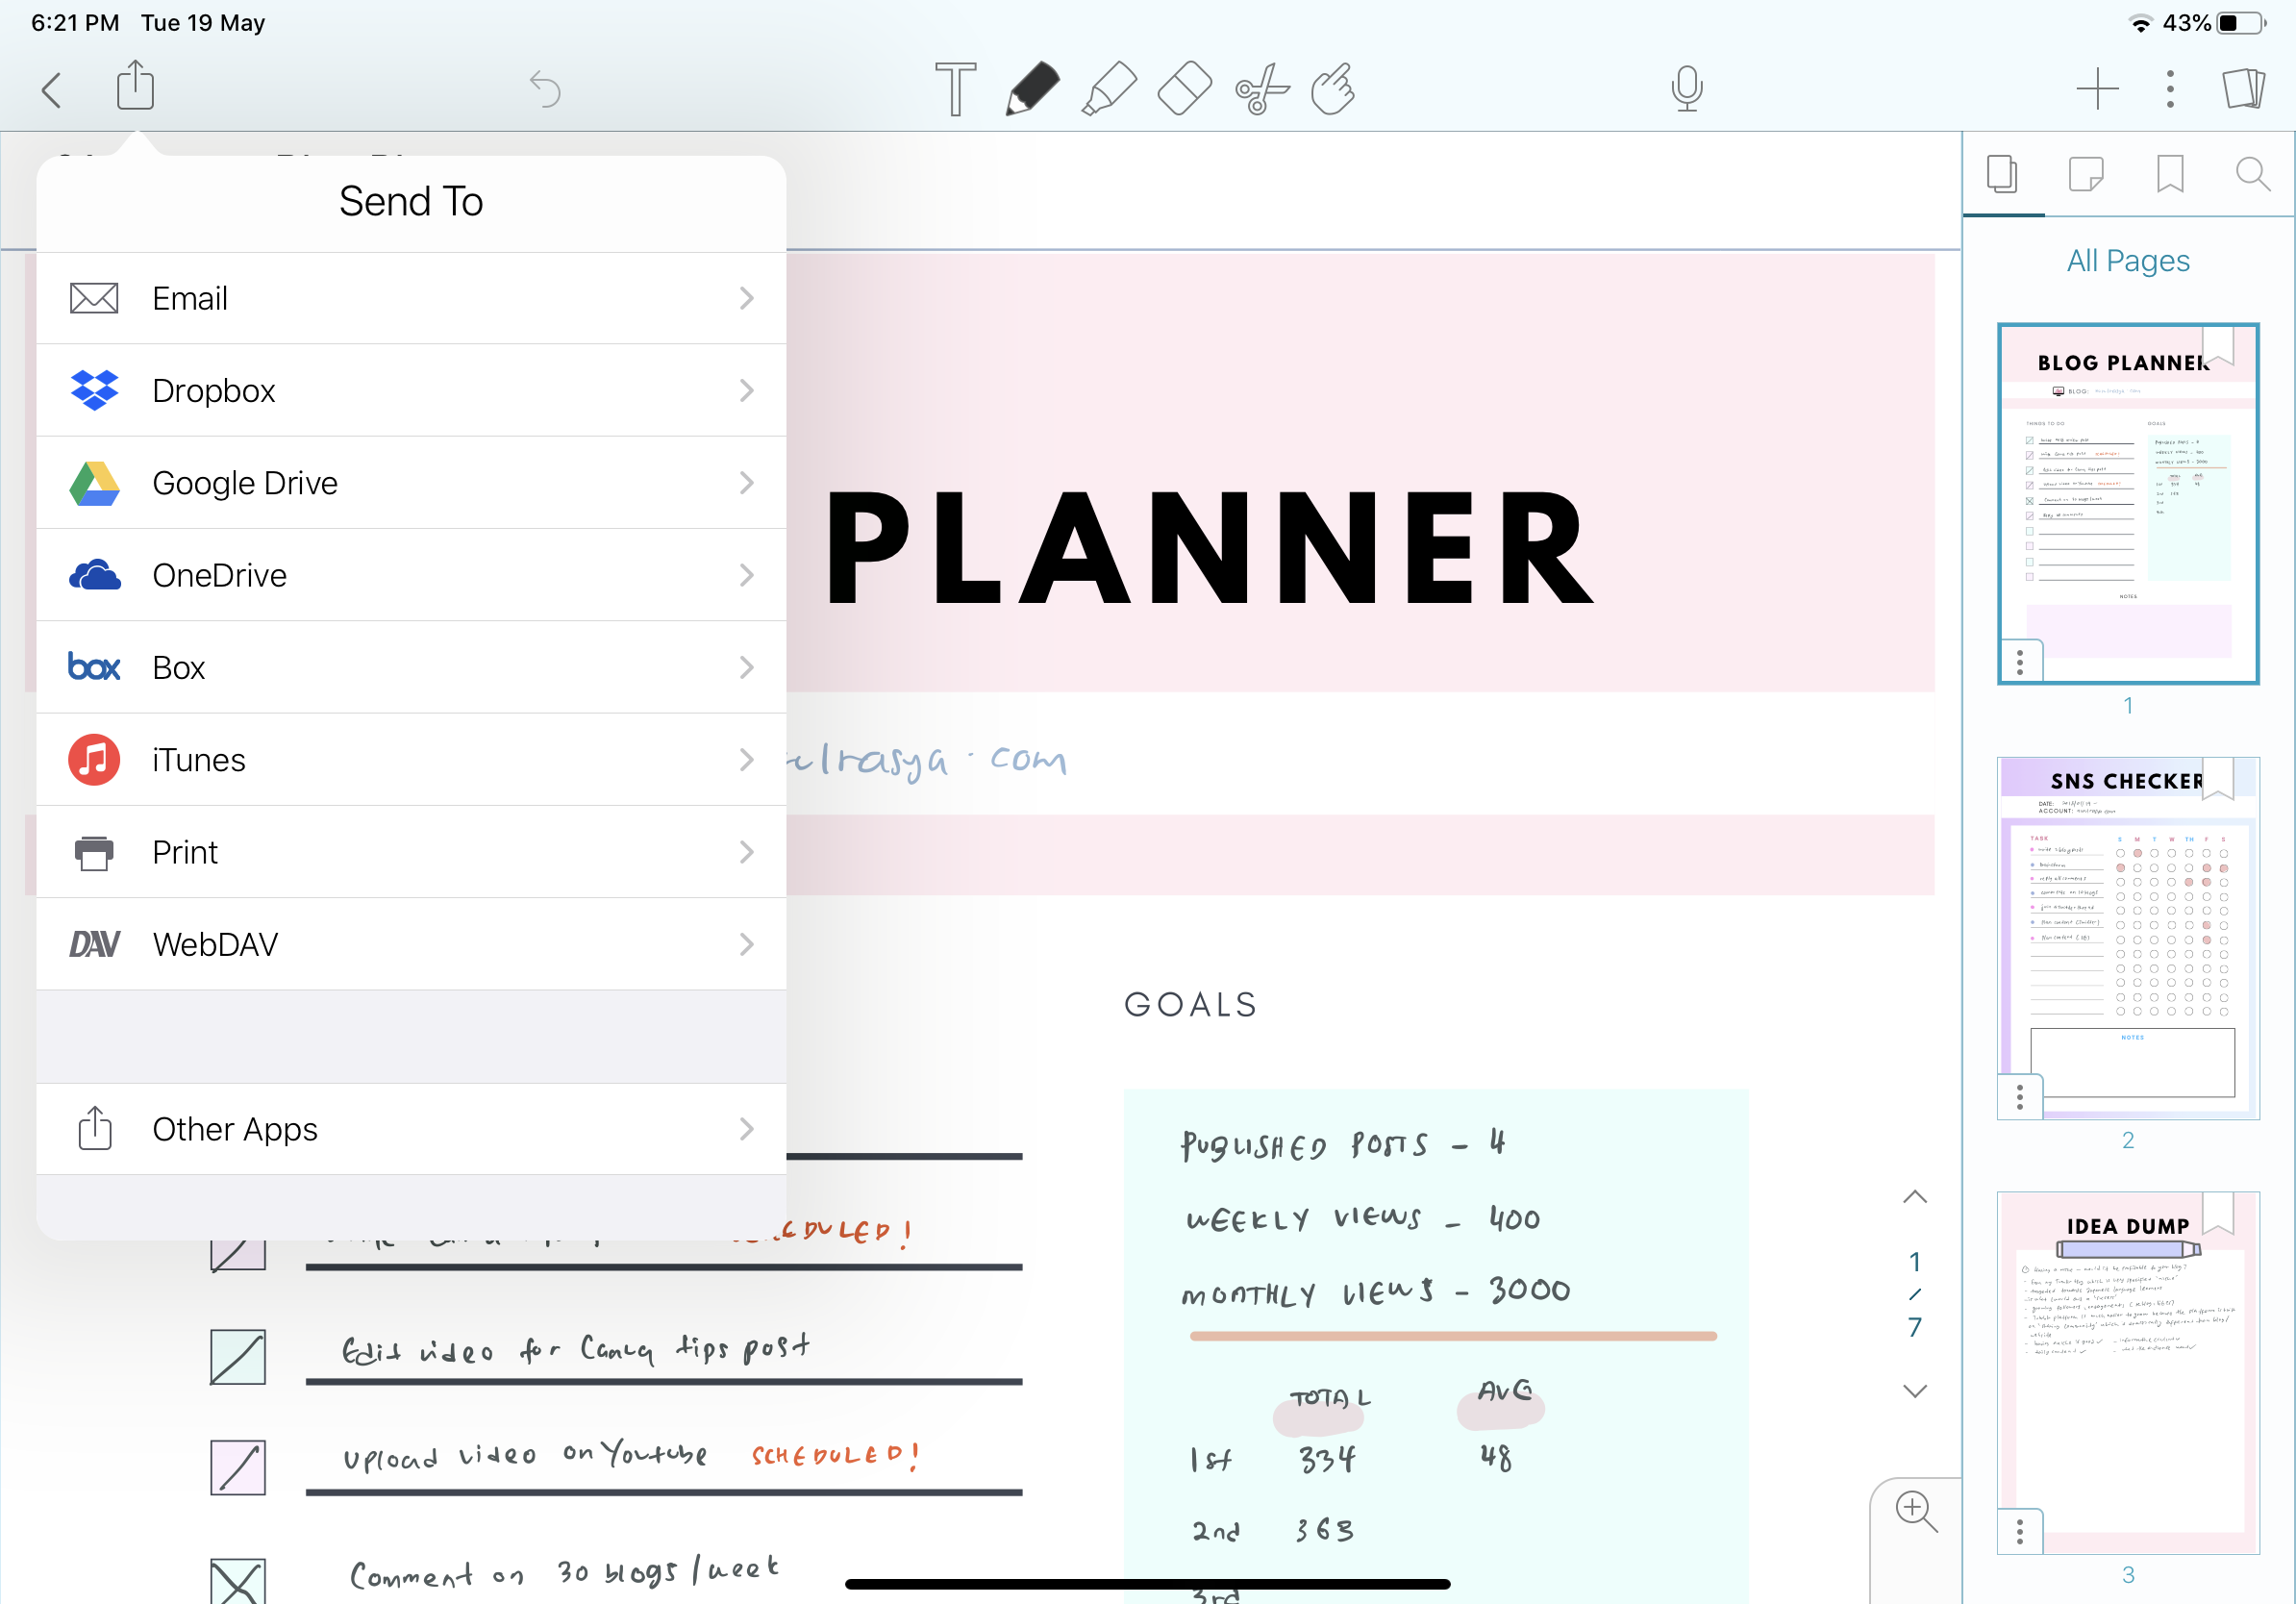Screen dimensions: 2296x1604
Task: Select the Scissors cut tool
Action: (x=1261, y=89)
